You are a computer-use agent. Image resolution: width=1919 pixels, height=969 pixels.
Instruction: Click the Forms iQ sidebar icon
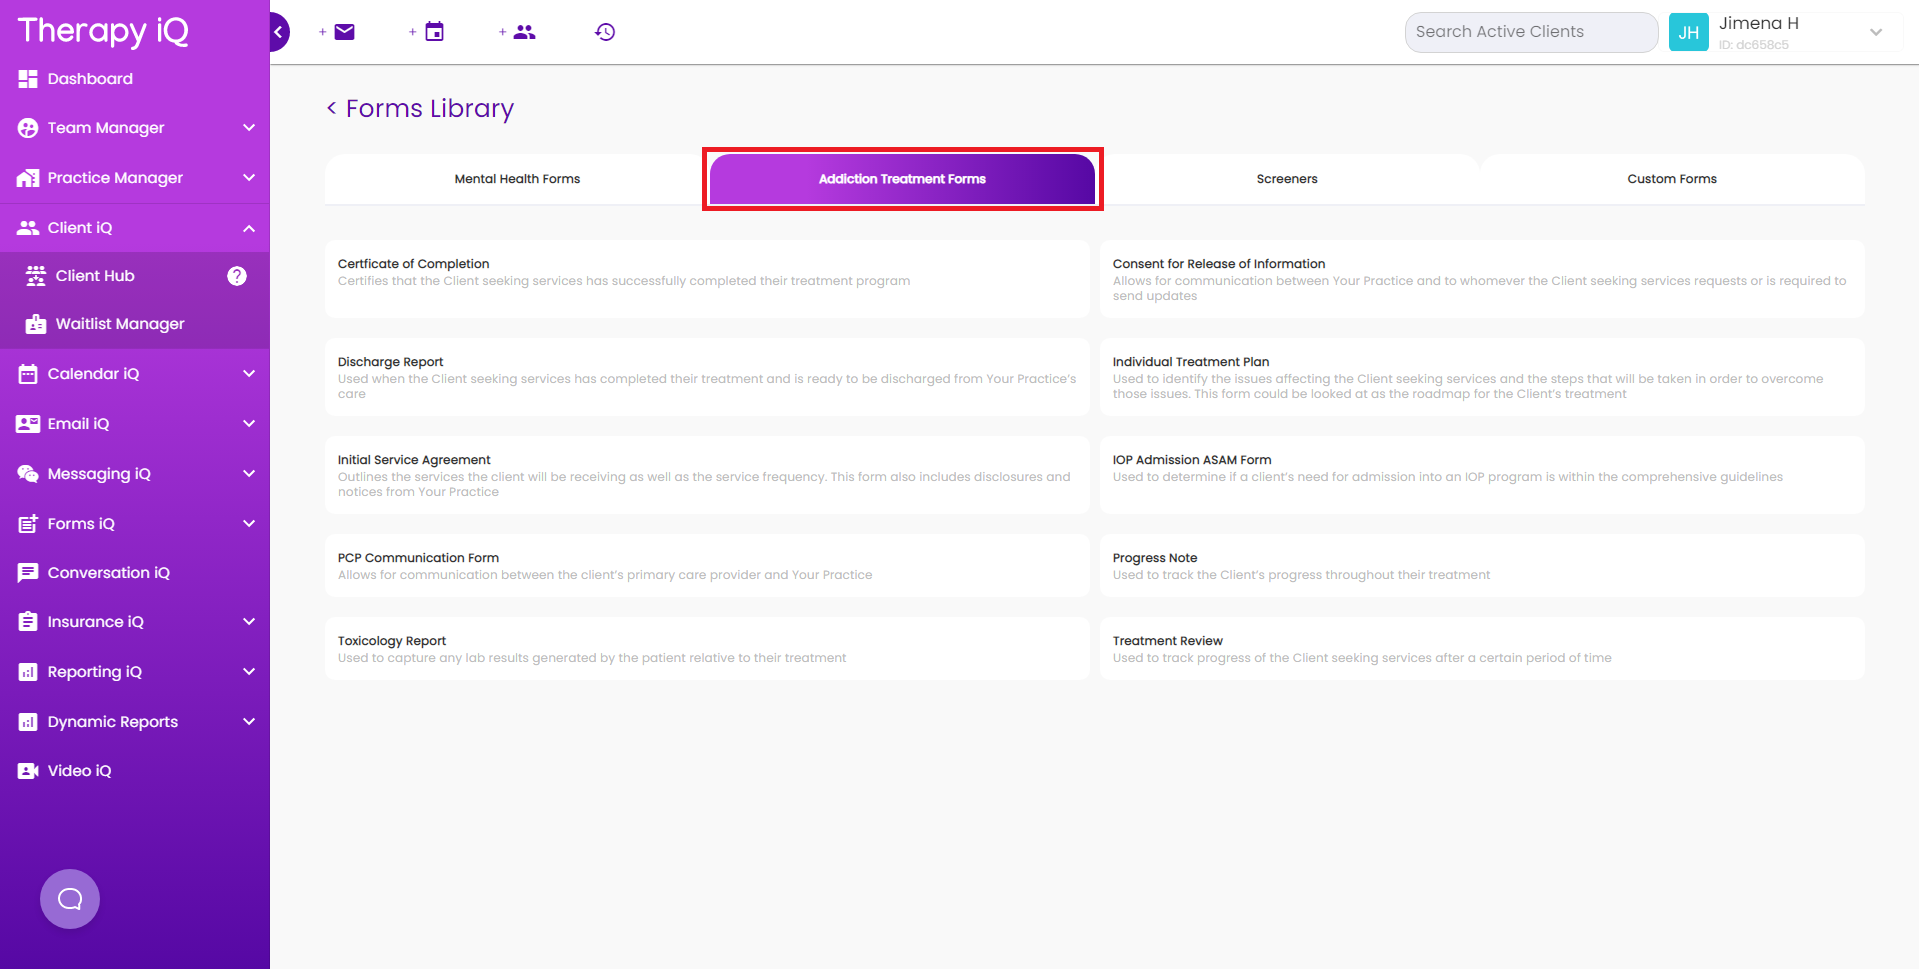[28, 524]
